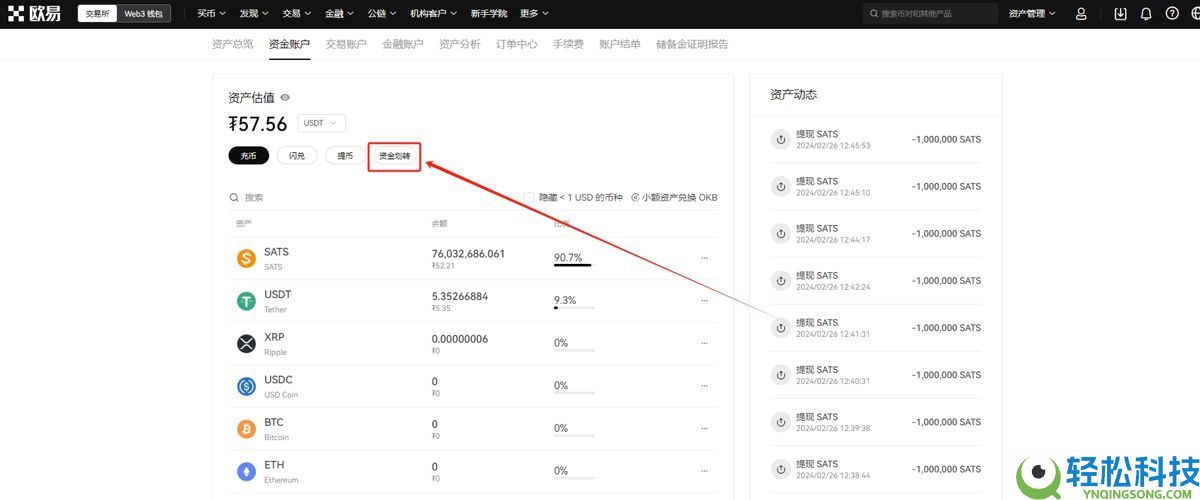Click the BTC Bitcoin coin icon

pyautogui.click(x=246, y=429)
